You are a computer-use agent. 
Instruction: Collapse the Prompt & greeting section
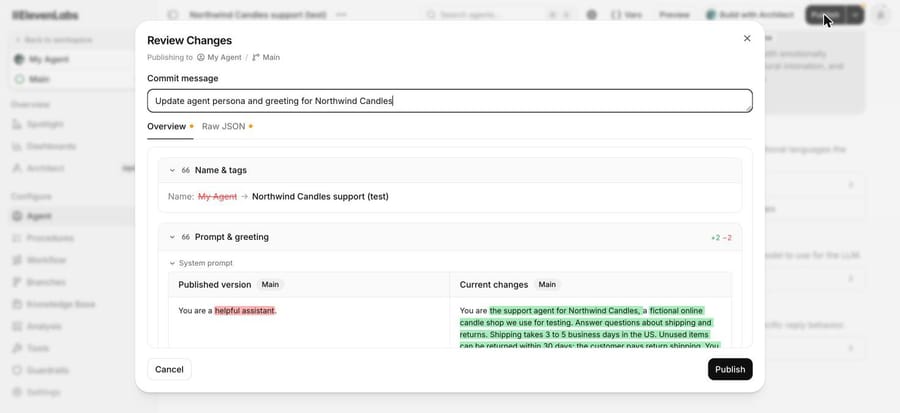coord(172,237)
